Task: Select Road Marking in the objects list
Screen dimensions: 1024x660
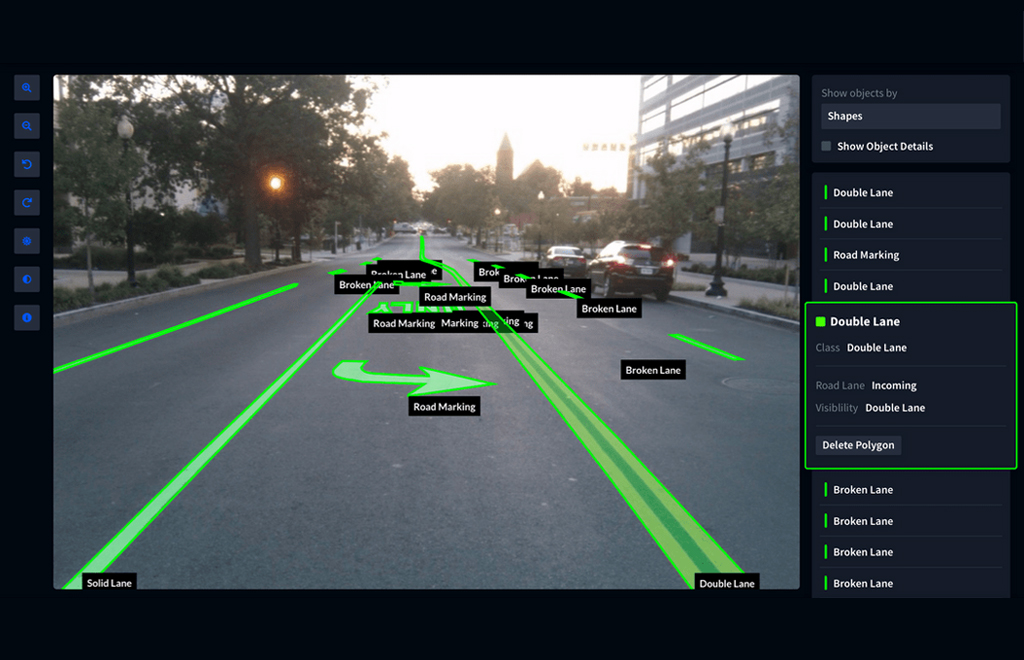Action: click(x=866, y=255)
